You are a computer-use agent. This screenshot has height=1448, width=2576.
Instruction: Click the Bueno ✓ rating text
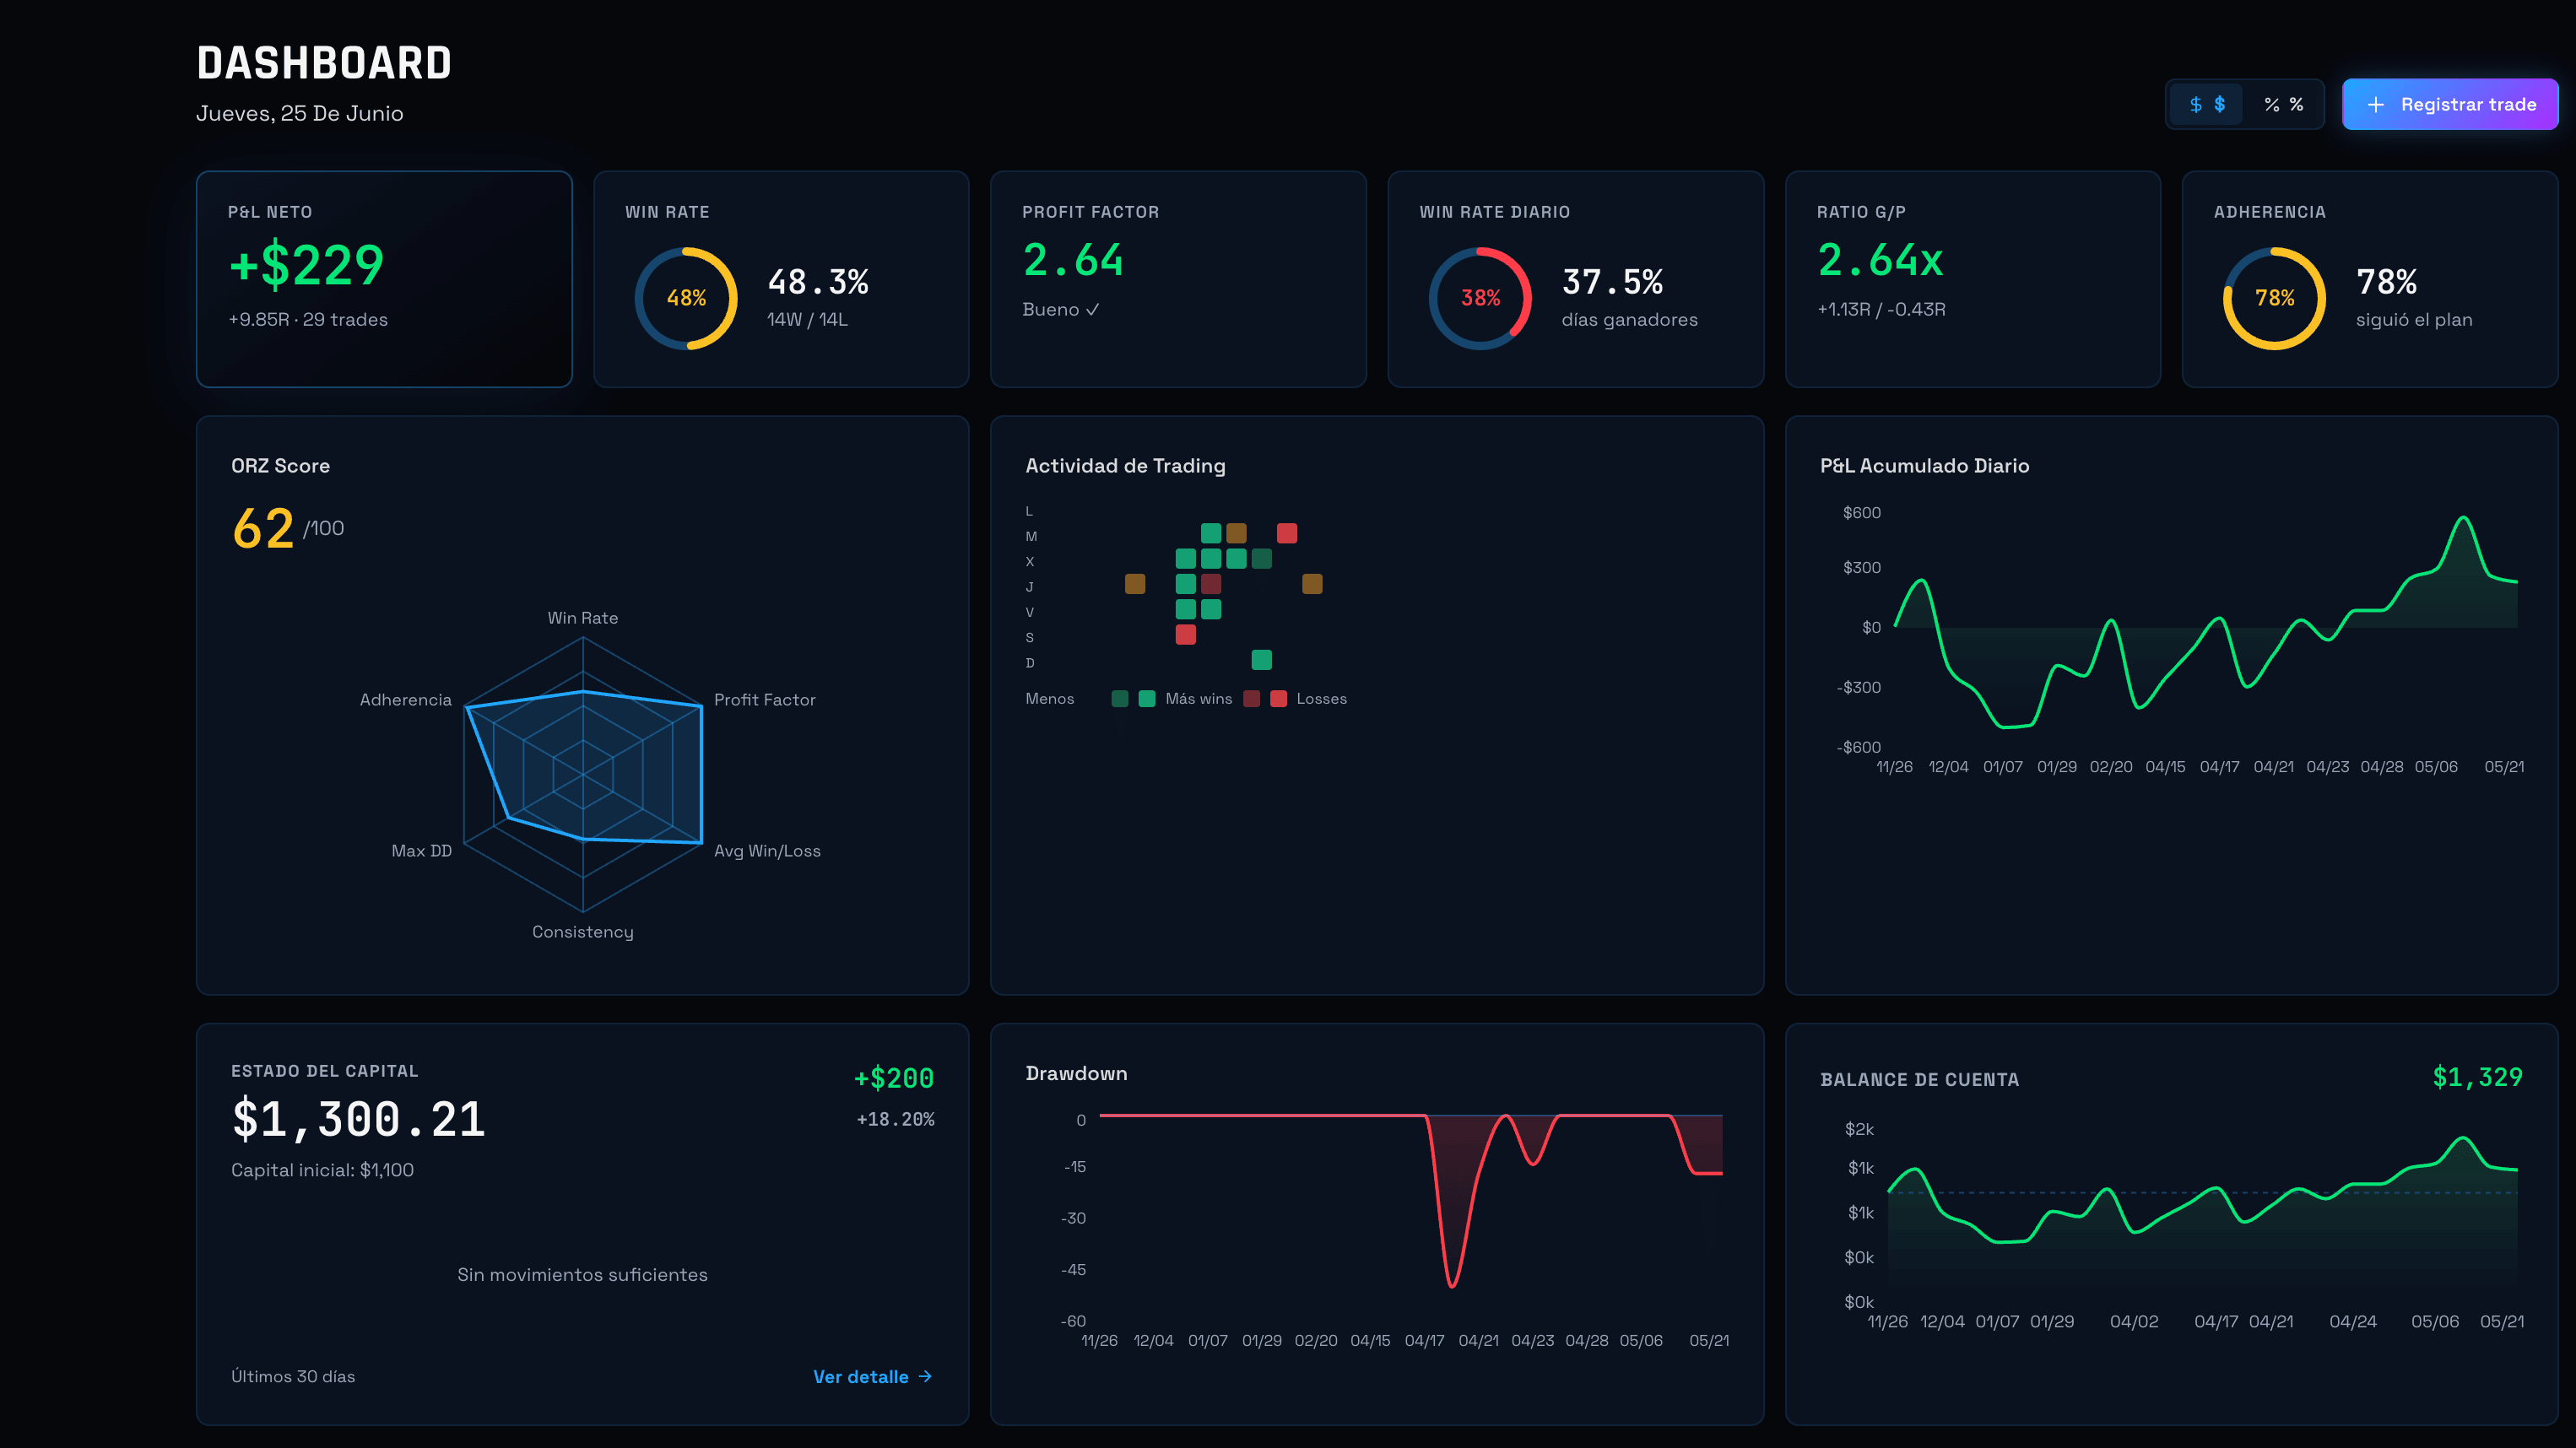[1061, 310]
